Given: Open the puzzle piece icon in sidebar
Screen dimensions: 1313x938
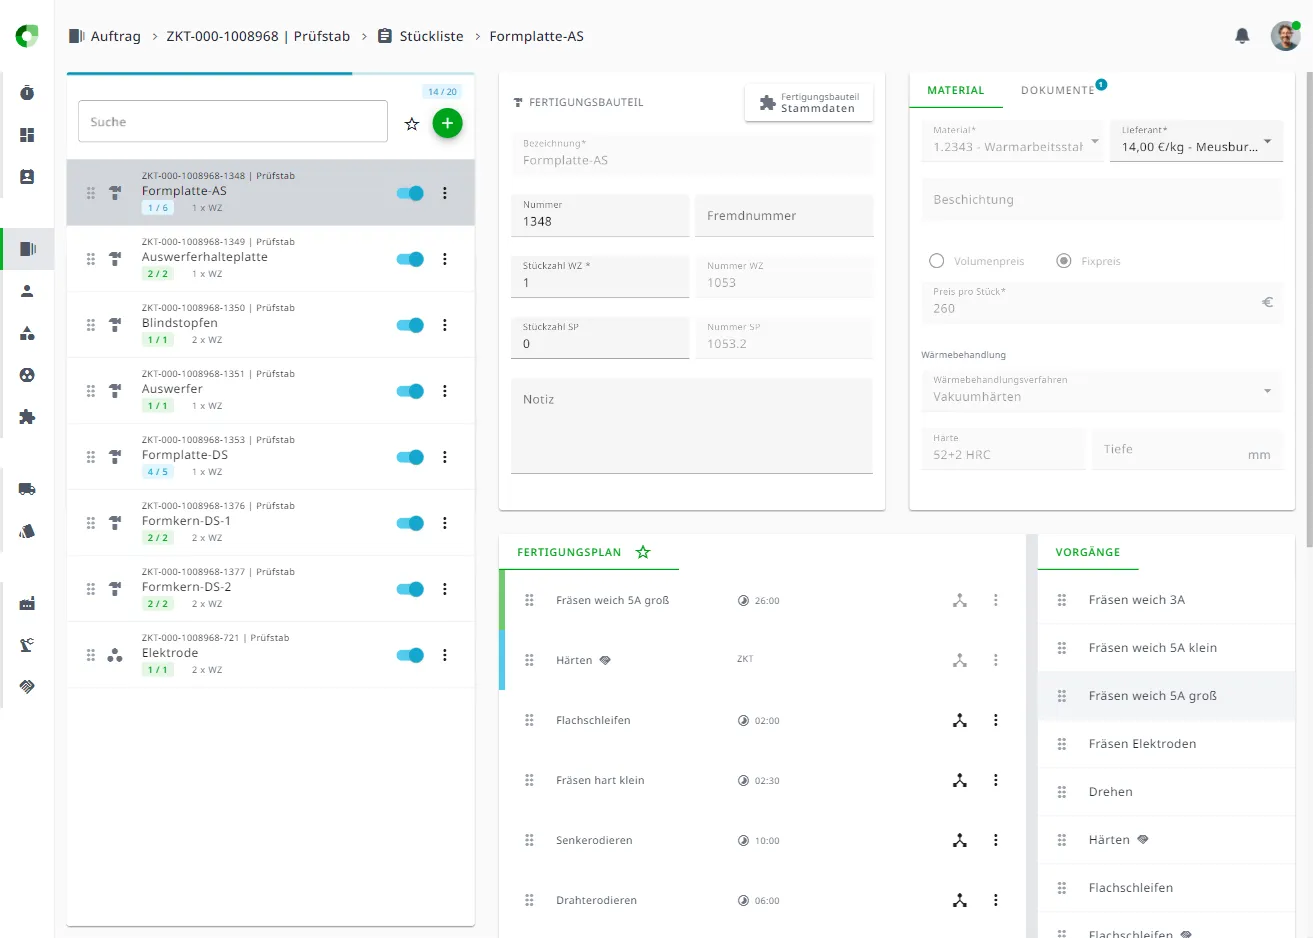Looking at the screenshot, I should point(27,417).
